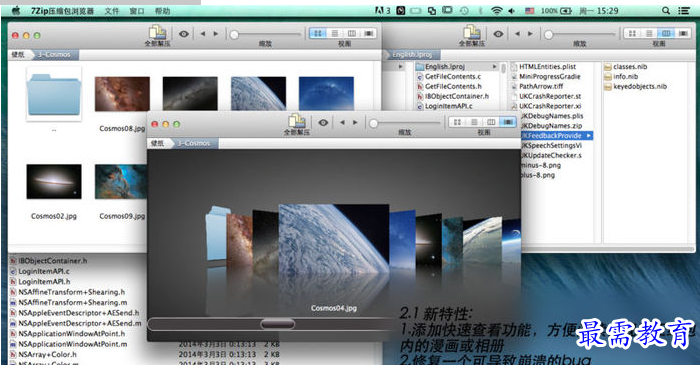This screenshot has width=700, height=365.
Task: Go forward in the right window toolbar
Action: [x=530, y=34]
